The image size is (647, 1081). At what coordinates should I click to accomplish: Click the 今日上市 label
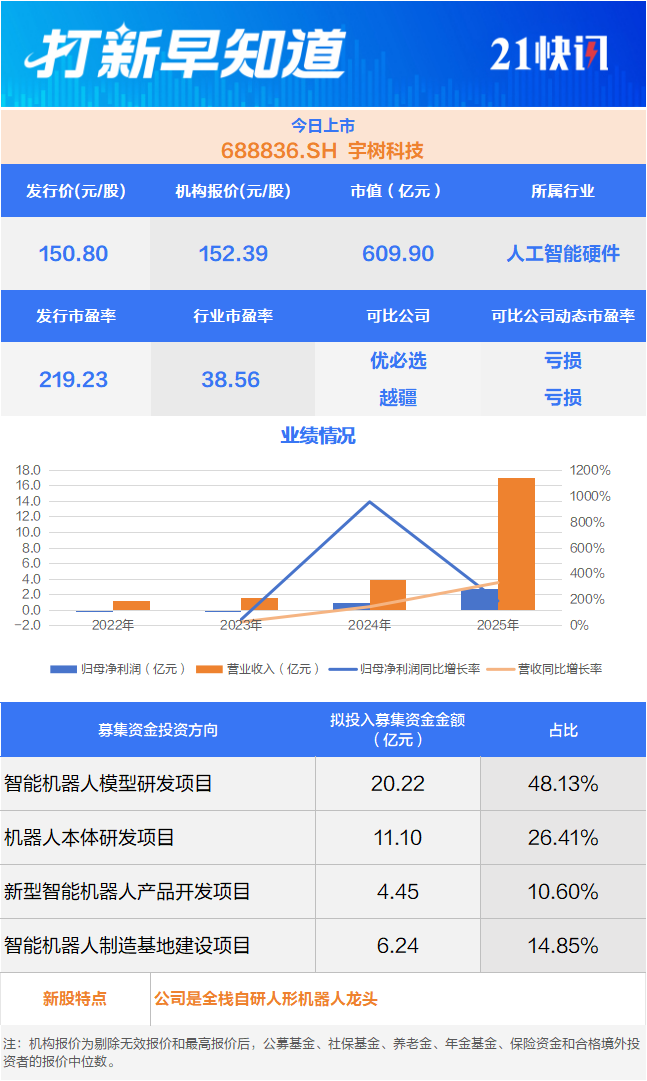click(323, 125)
